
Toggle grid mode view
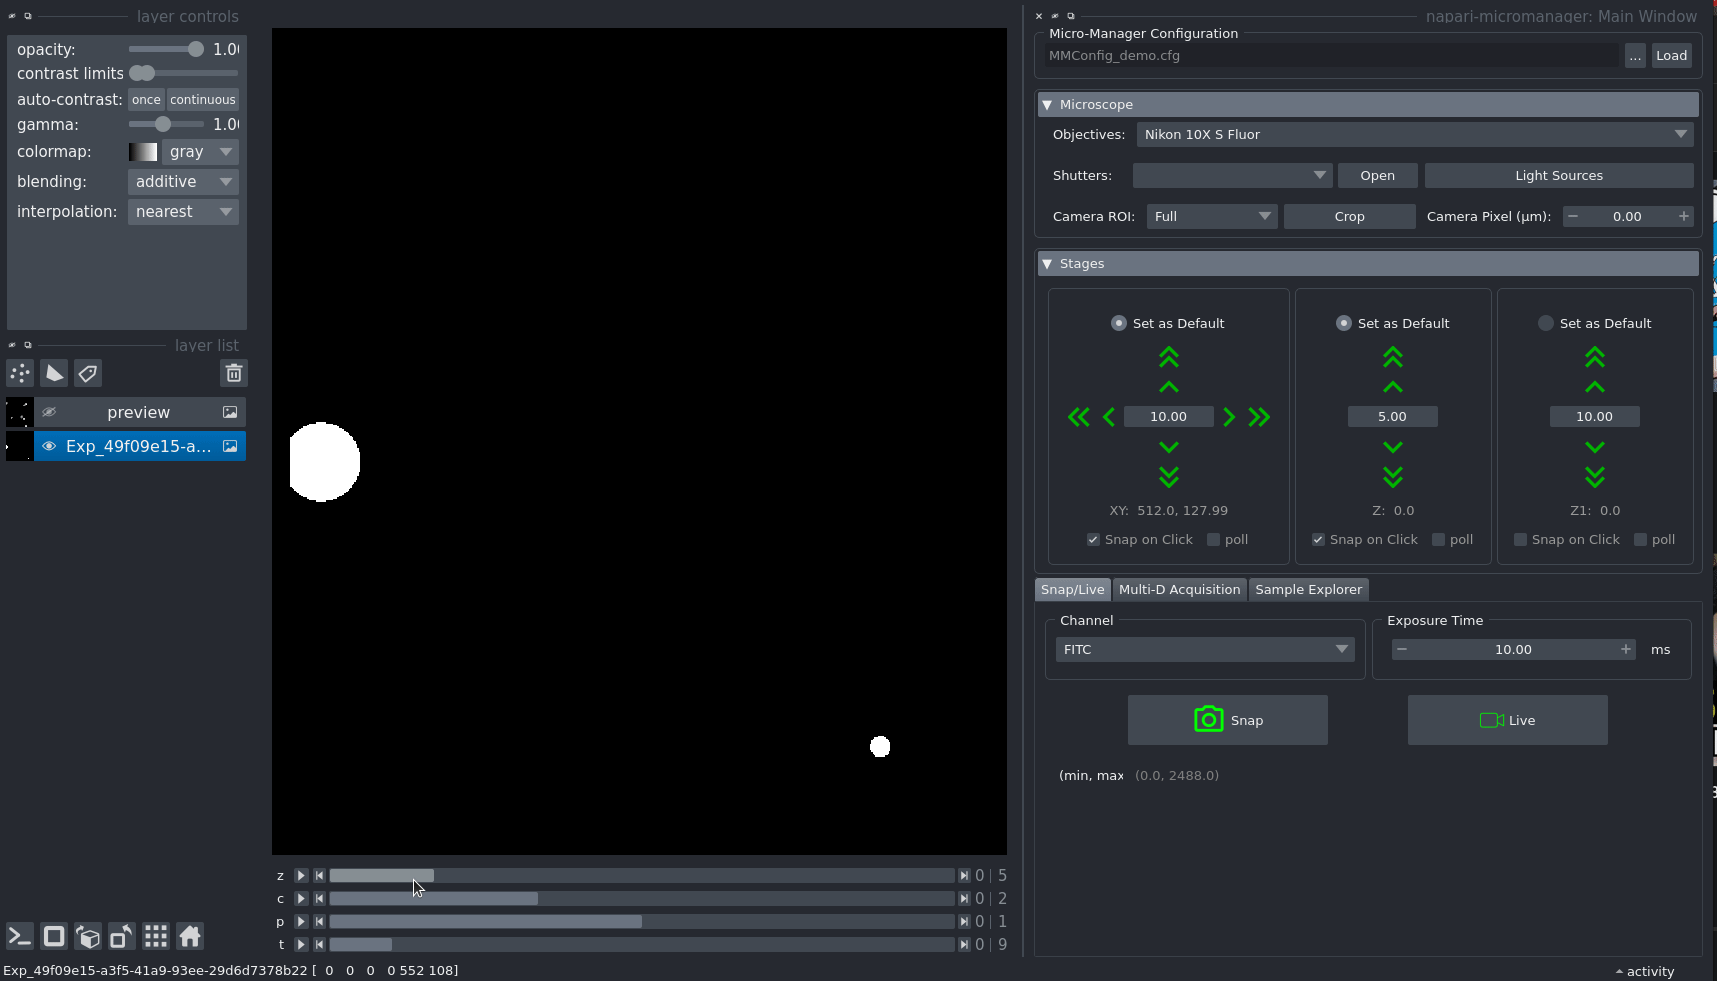click(156, 936)
